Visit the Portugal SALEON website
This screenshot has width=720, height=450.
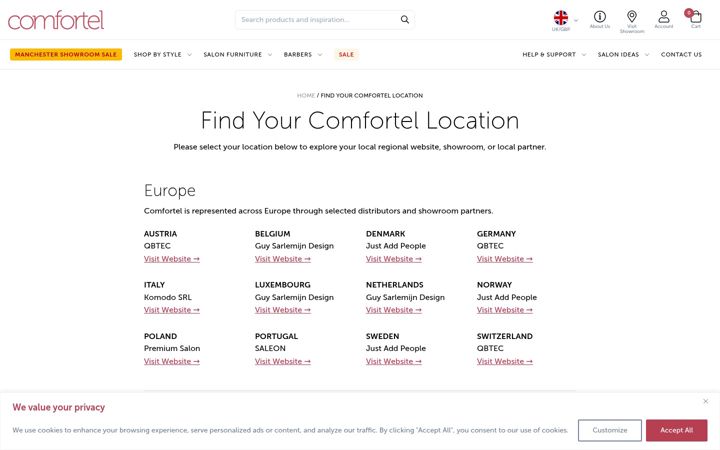click(283, 361)
